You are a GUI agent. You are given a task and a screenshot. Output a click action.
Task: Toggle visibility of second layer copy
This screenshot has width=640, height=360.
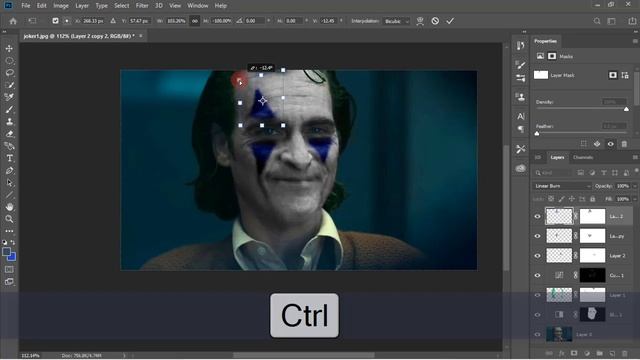tap(538, 236)
